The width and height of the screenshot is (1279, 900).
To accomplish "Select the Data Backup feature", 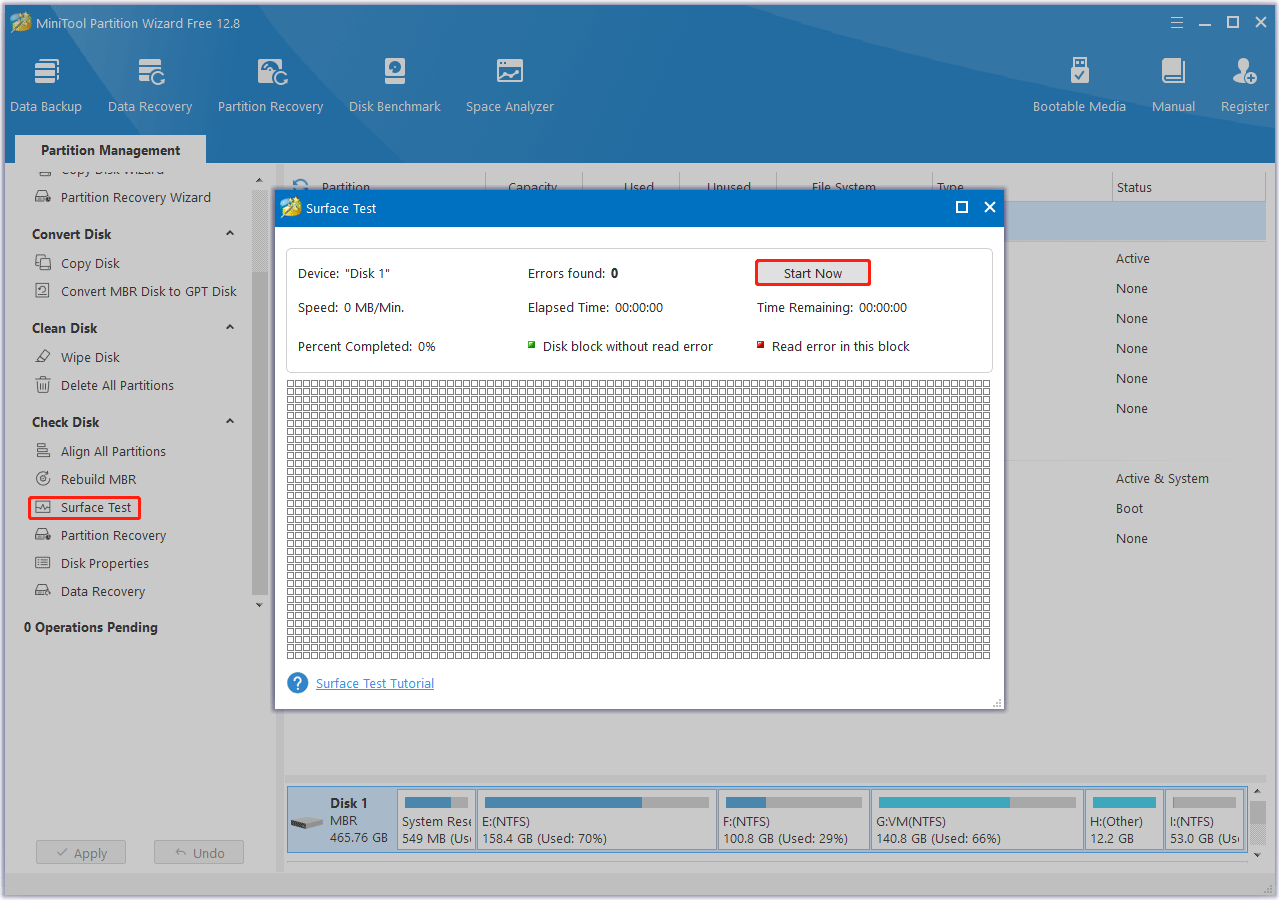I will pyautogui.click(x=46, y=84).
